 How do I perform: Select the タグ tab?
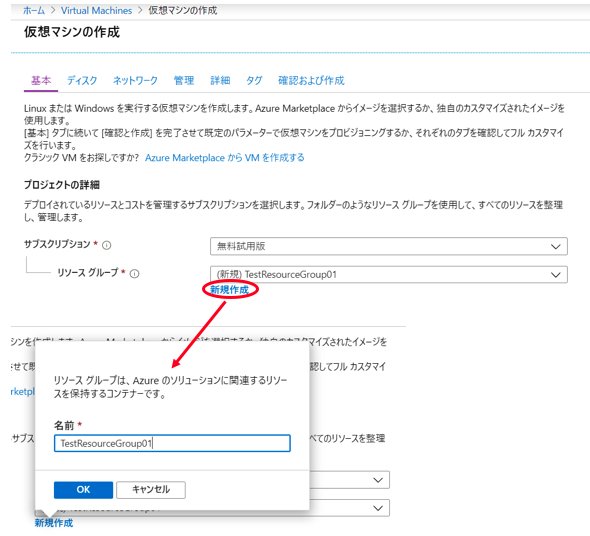pos(254,80)
